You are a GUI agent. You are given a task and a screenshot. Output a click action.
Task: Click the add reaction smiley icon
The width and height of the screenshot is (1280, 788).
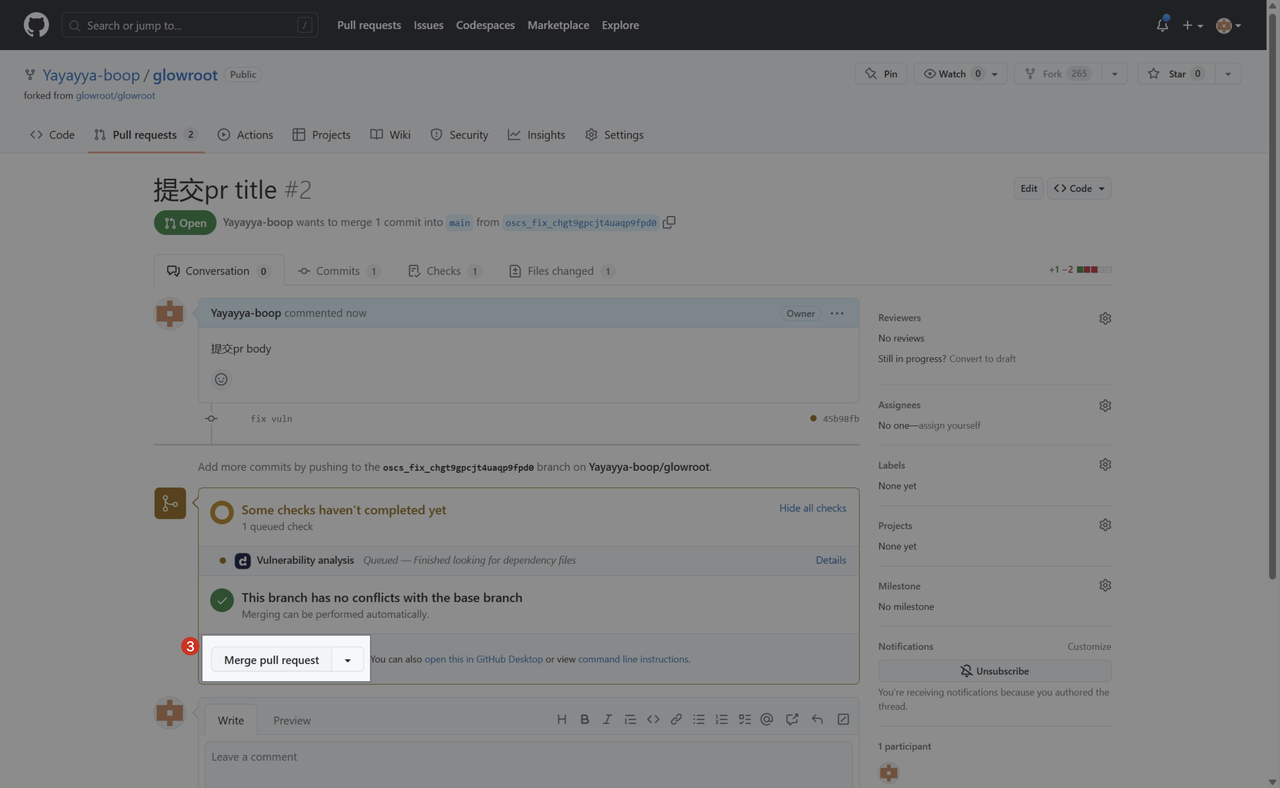221,379
